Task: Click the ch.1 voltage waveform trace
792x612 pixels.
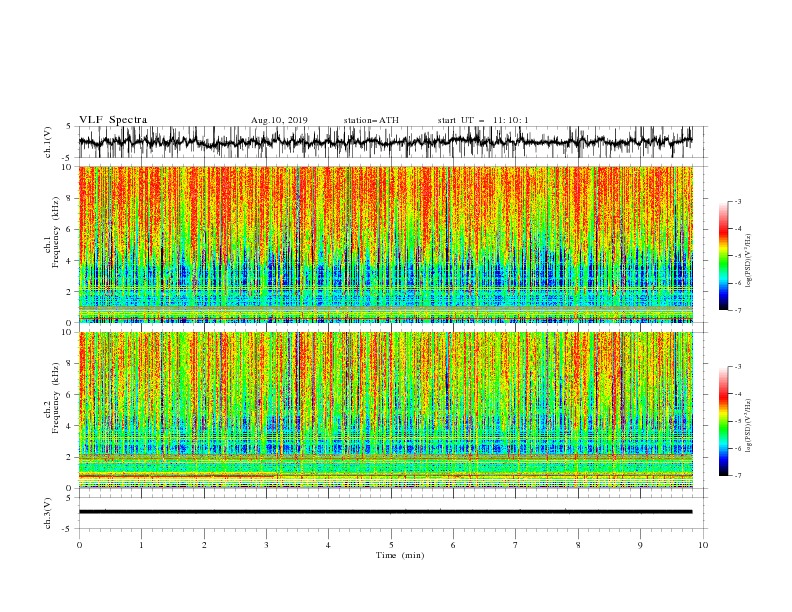Action: [x=385, y=142]
